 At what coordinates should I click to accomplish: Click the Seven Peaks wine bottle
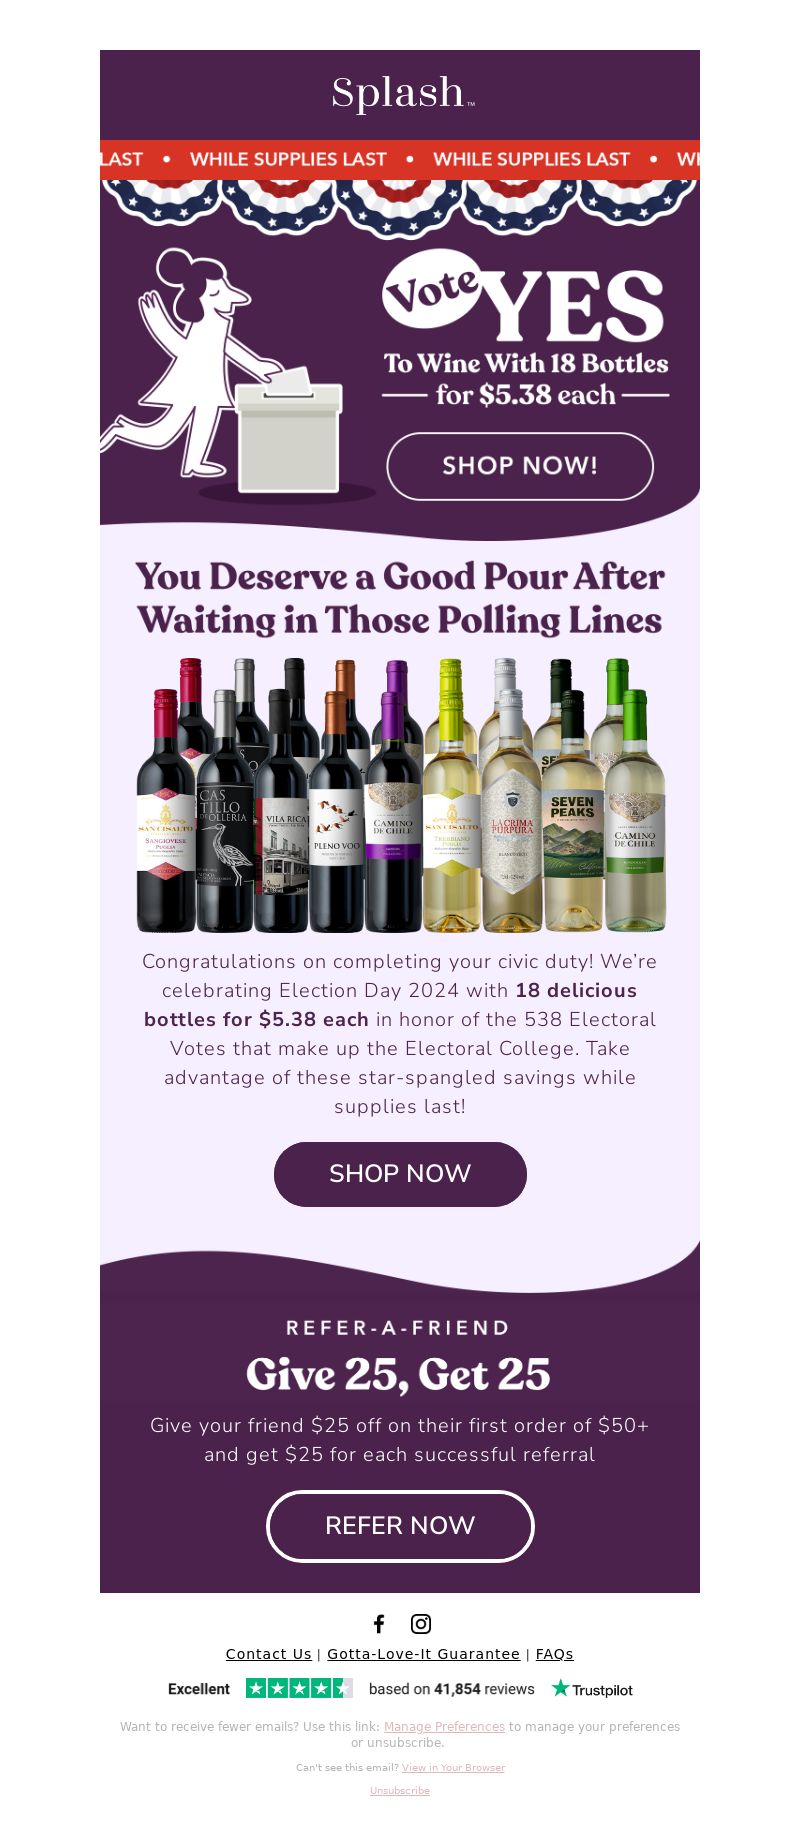coord(573,810)
